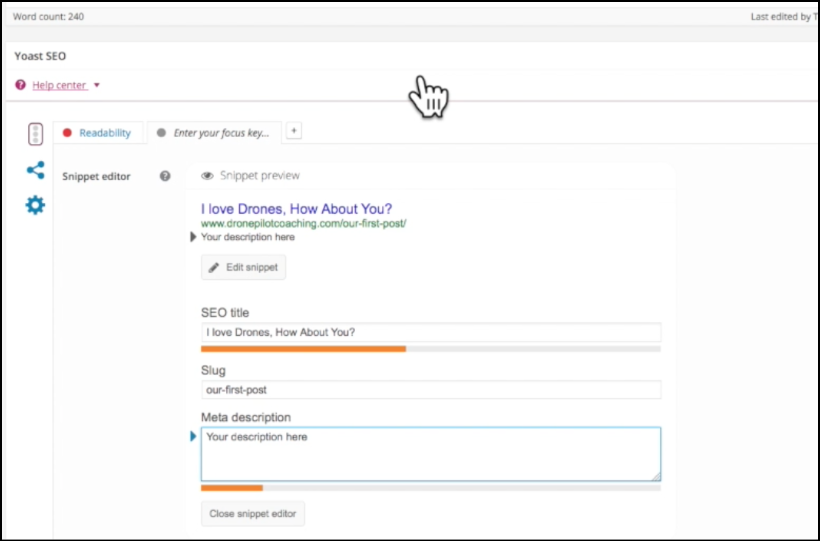Click the blue arrow beside Meta description

193,436
